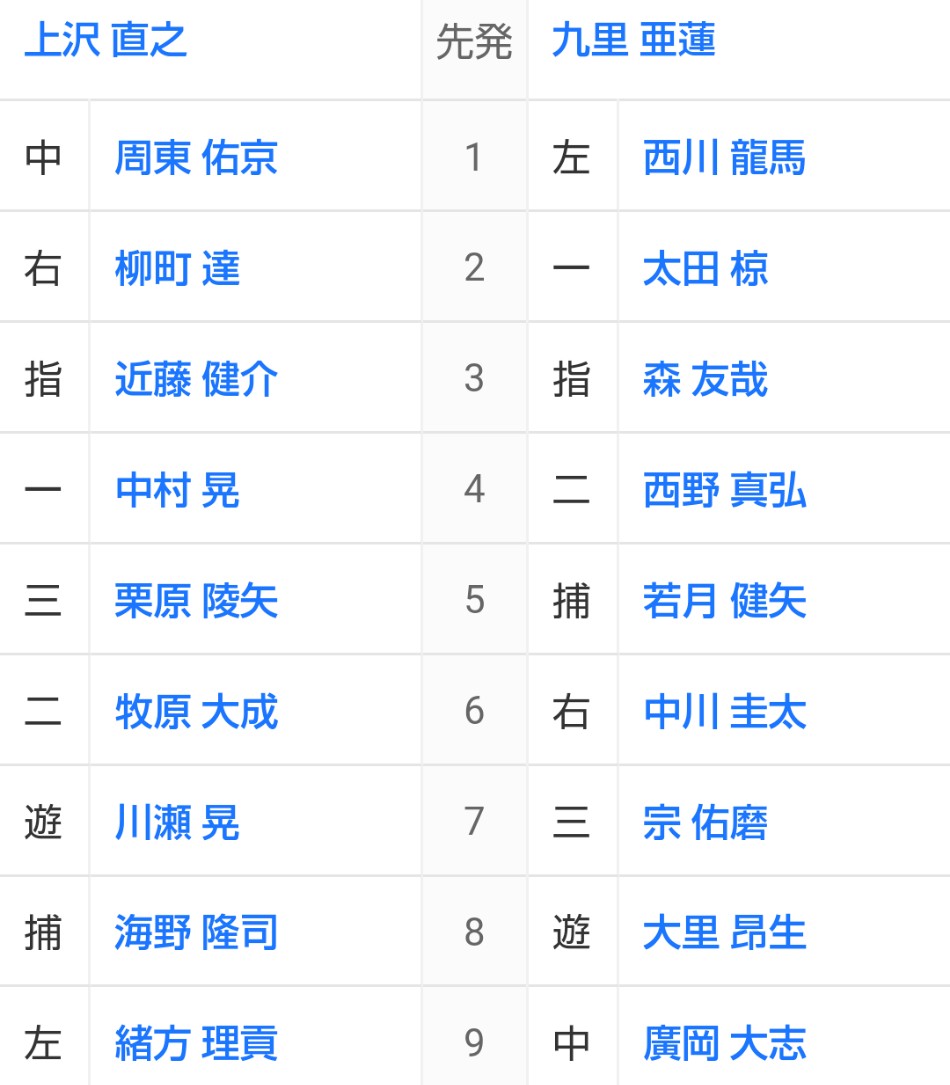Click designated hitter 森 友哉
The height and width of the screenshot is (1085, 950).
click(705, 380)
